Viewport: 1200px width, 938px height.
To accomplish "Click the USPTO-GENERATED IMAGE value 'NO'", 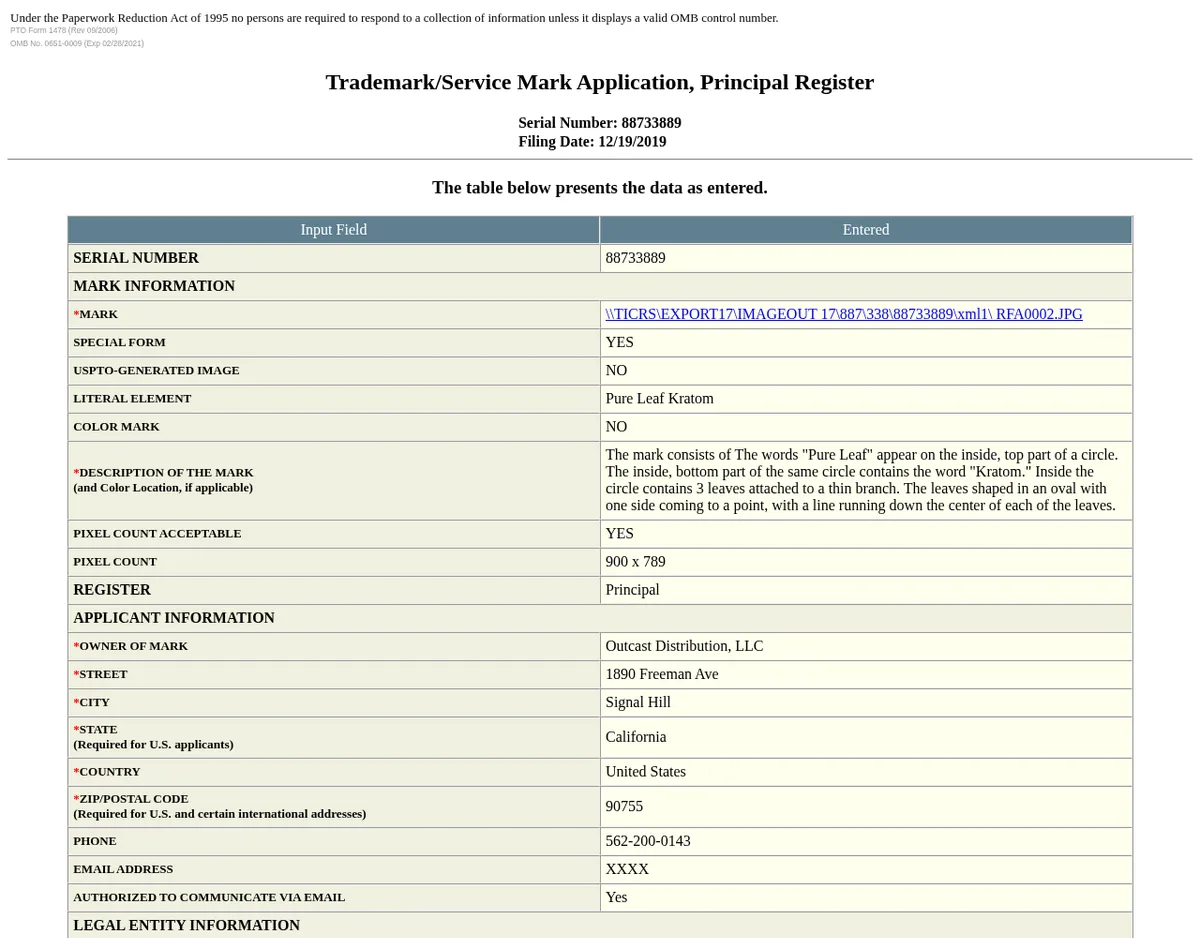I will [616, 370].
